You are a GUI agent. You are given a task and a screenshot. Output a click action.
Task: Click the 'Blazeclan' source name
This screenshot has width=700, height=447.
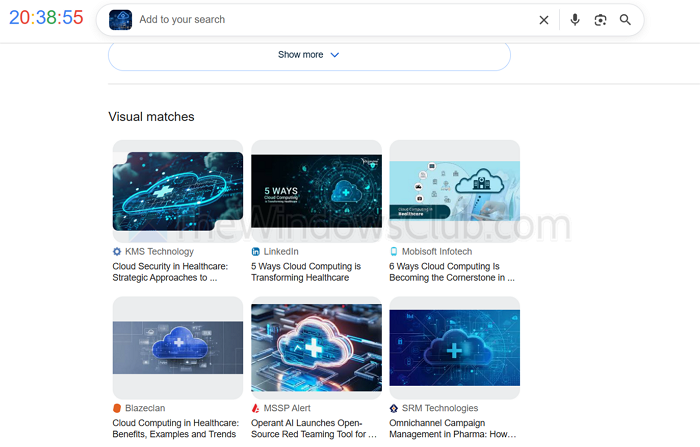coord(145,408)
